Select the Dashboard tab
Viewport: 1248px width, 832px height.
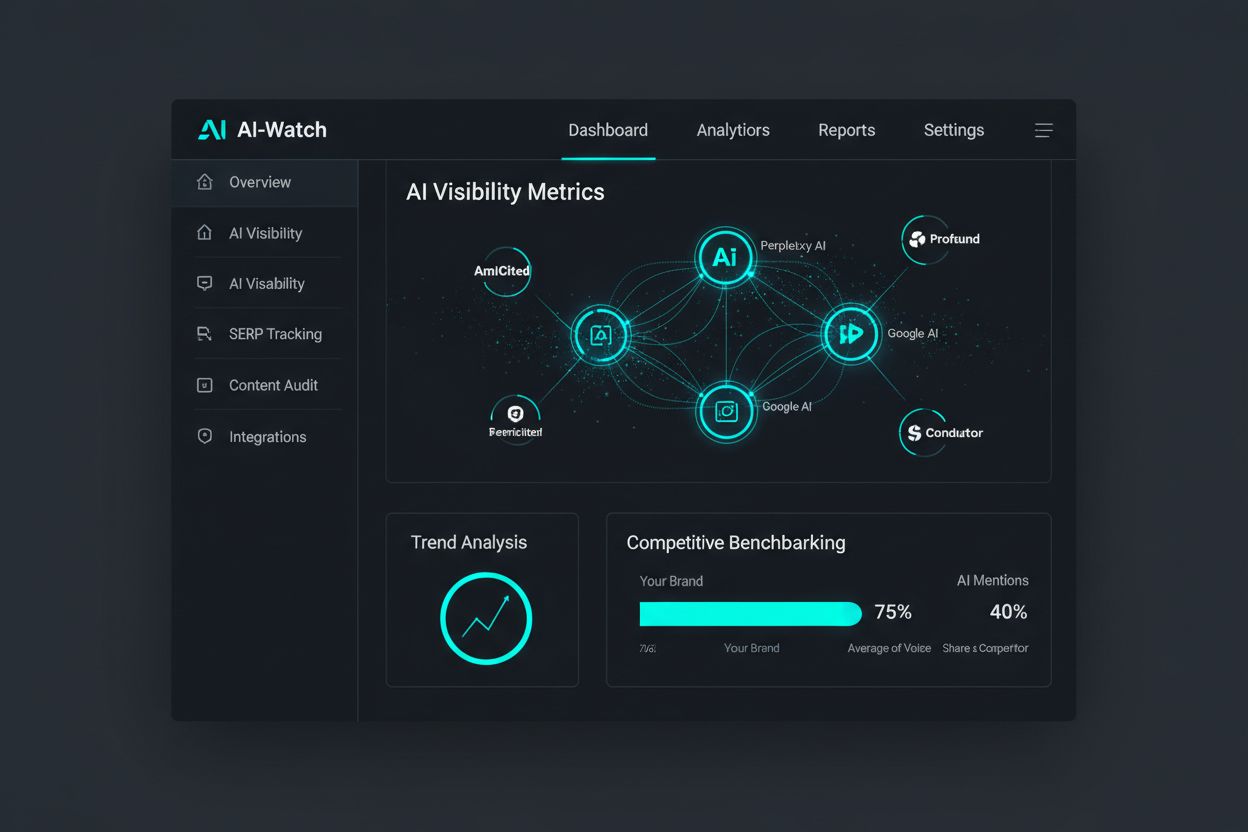click(x=608, y=130)
